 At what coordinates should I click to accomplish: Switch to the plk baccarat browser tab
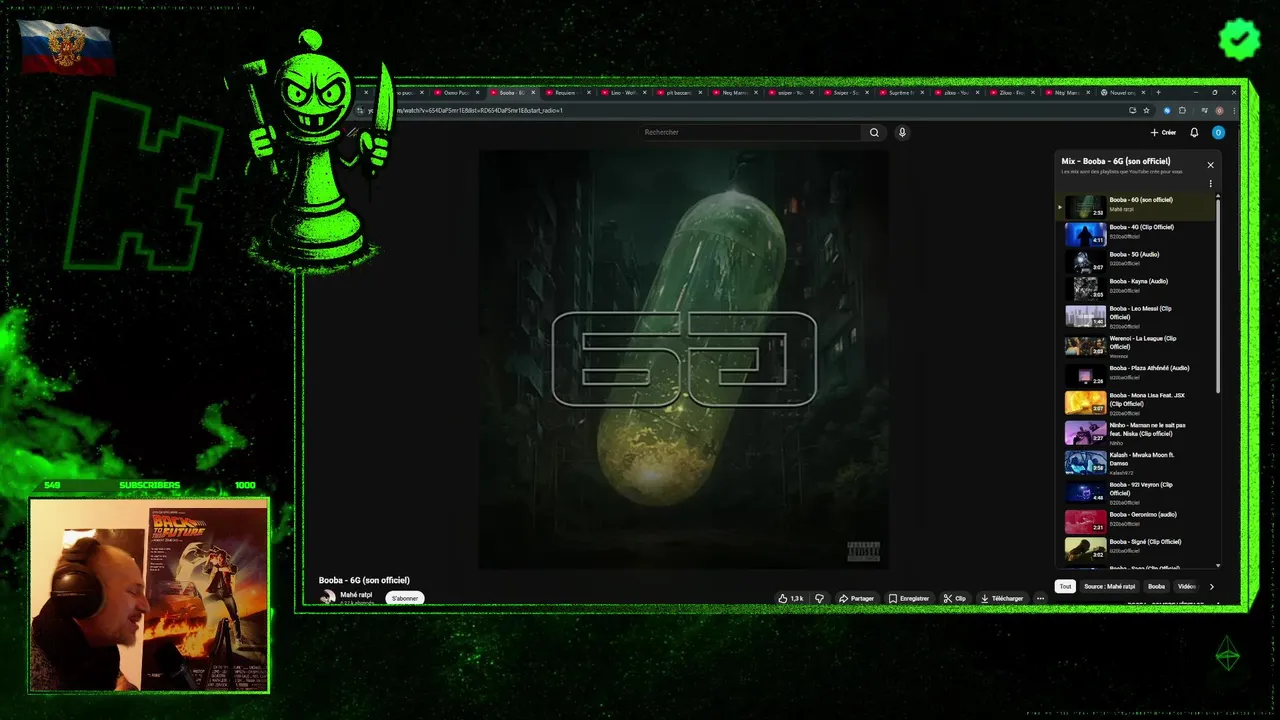pos(681,92)
